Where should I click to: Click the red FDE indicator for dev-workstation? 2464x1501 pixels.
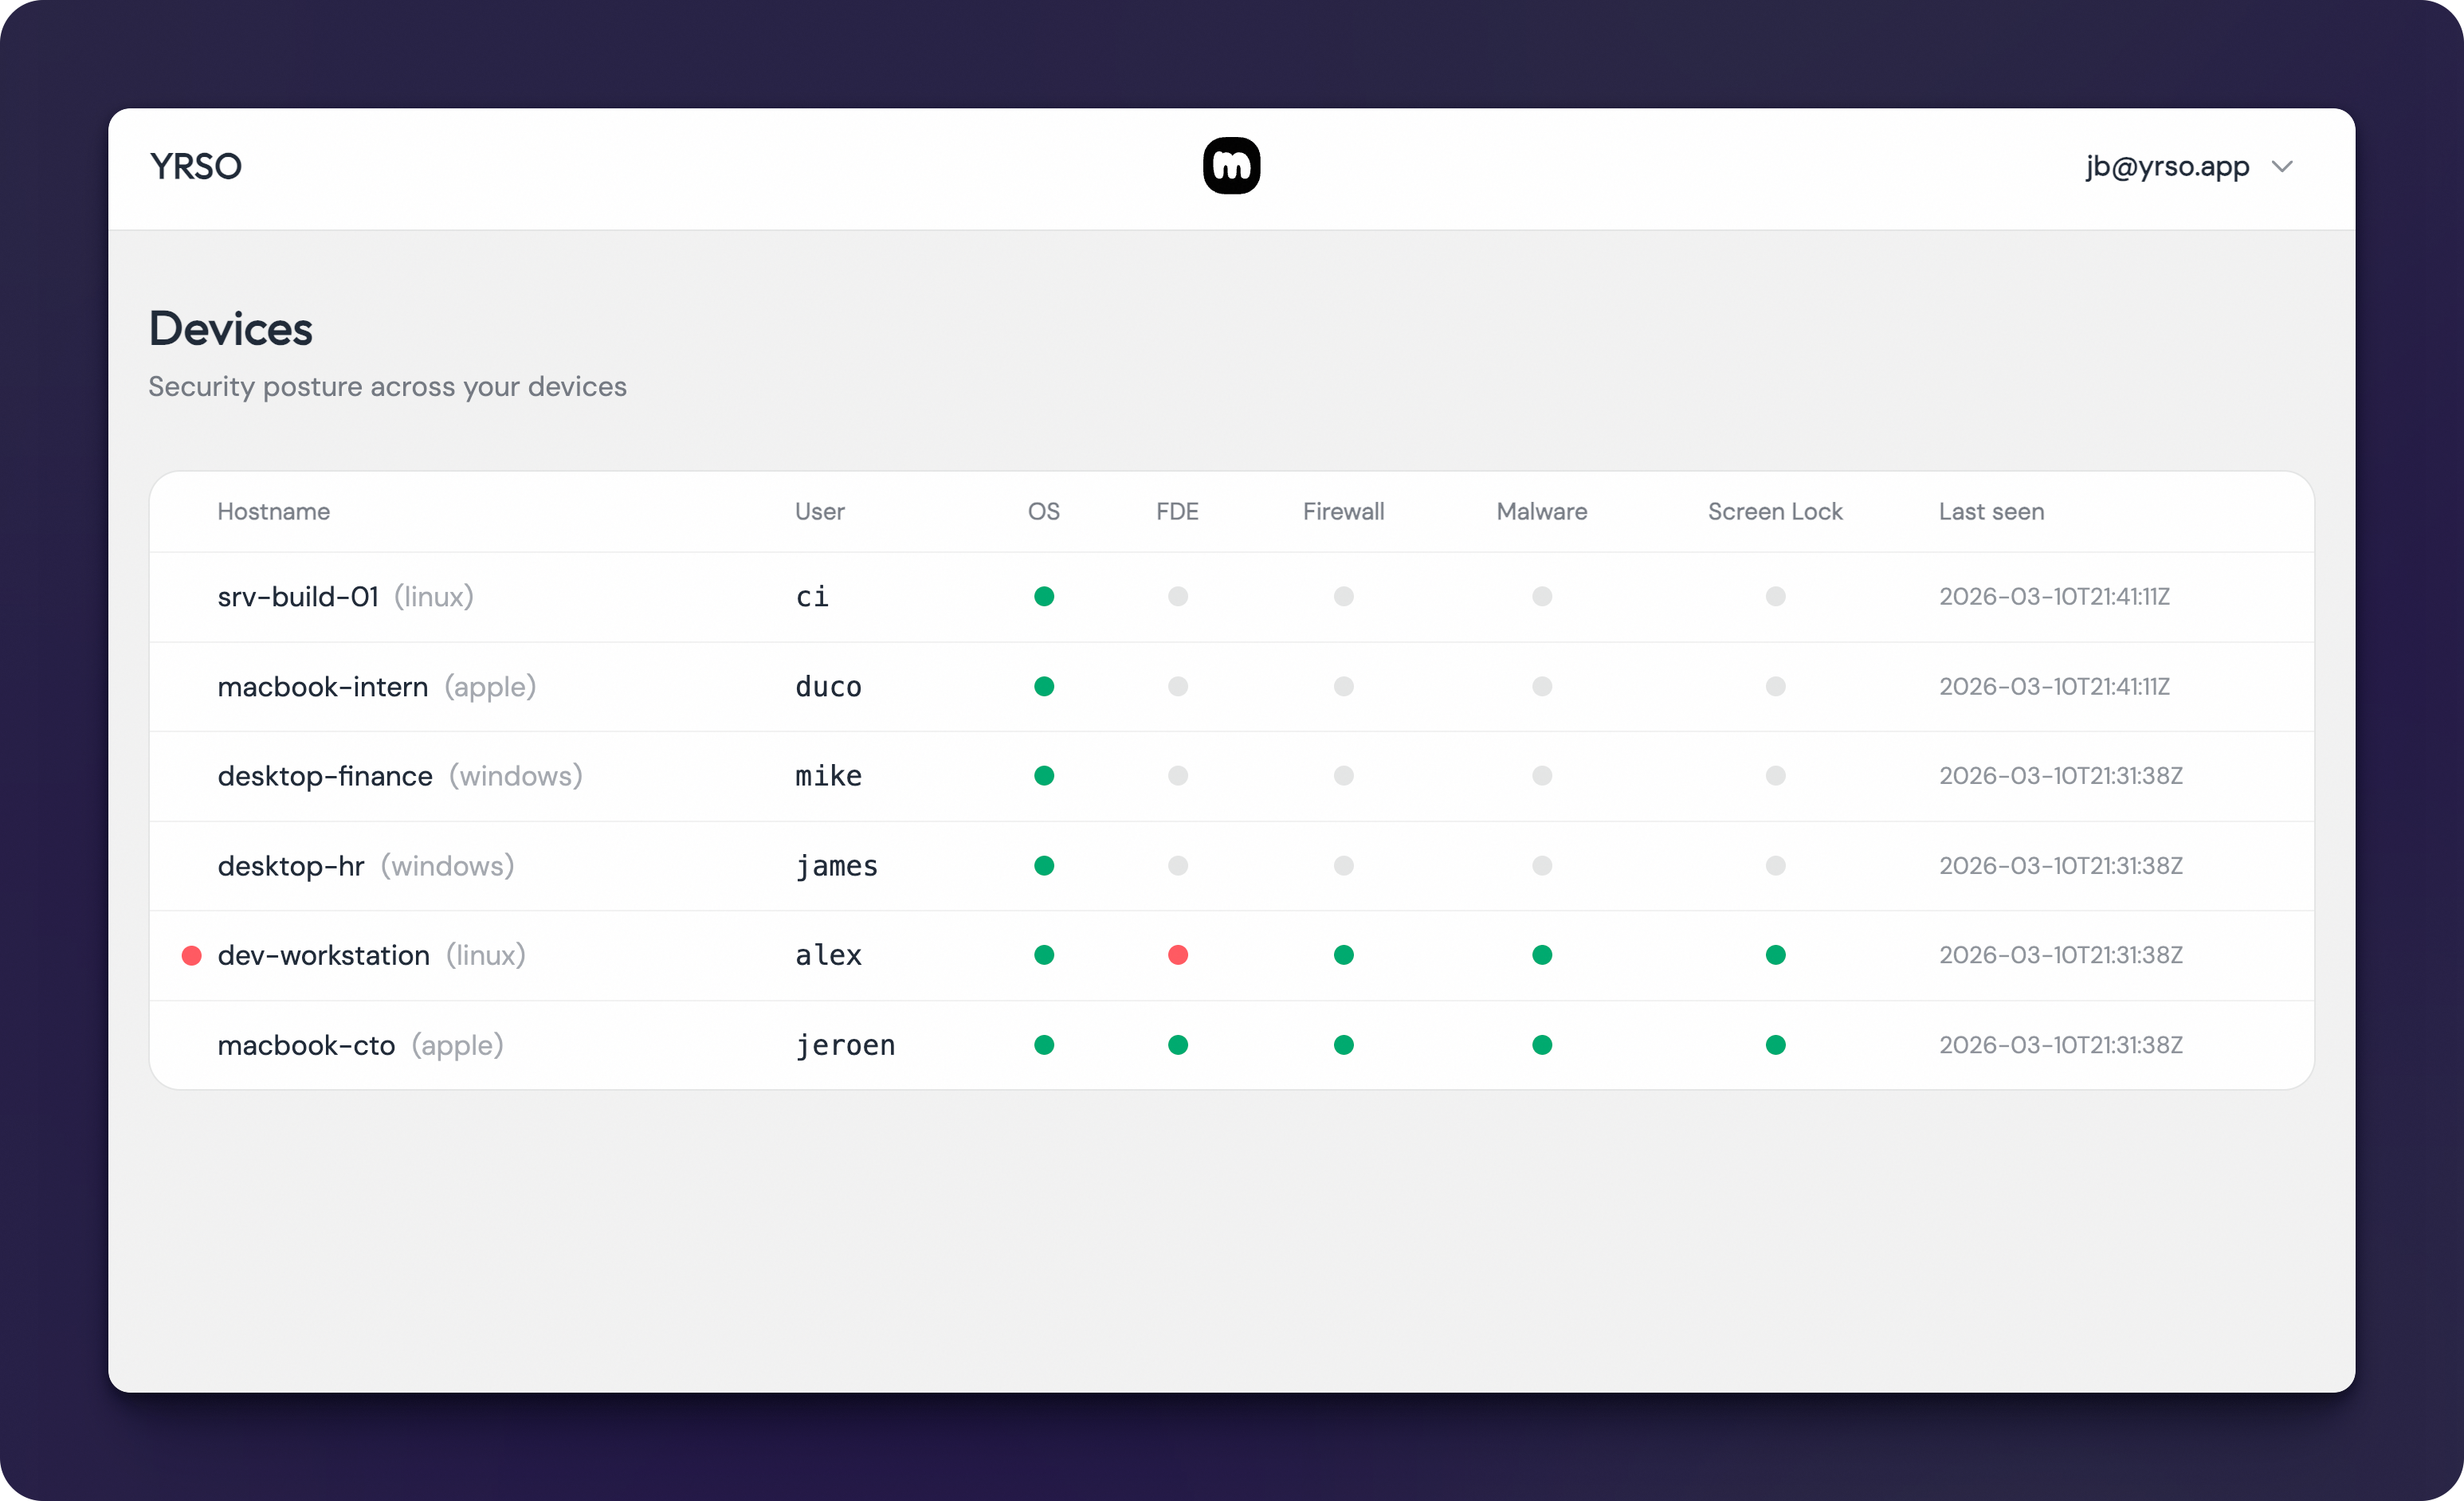pyautogui.click(x=1178, y=955)
